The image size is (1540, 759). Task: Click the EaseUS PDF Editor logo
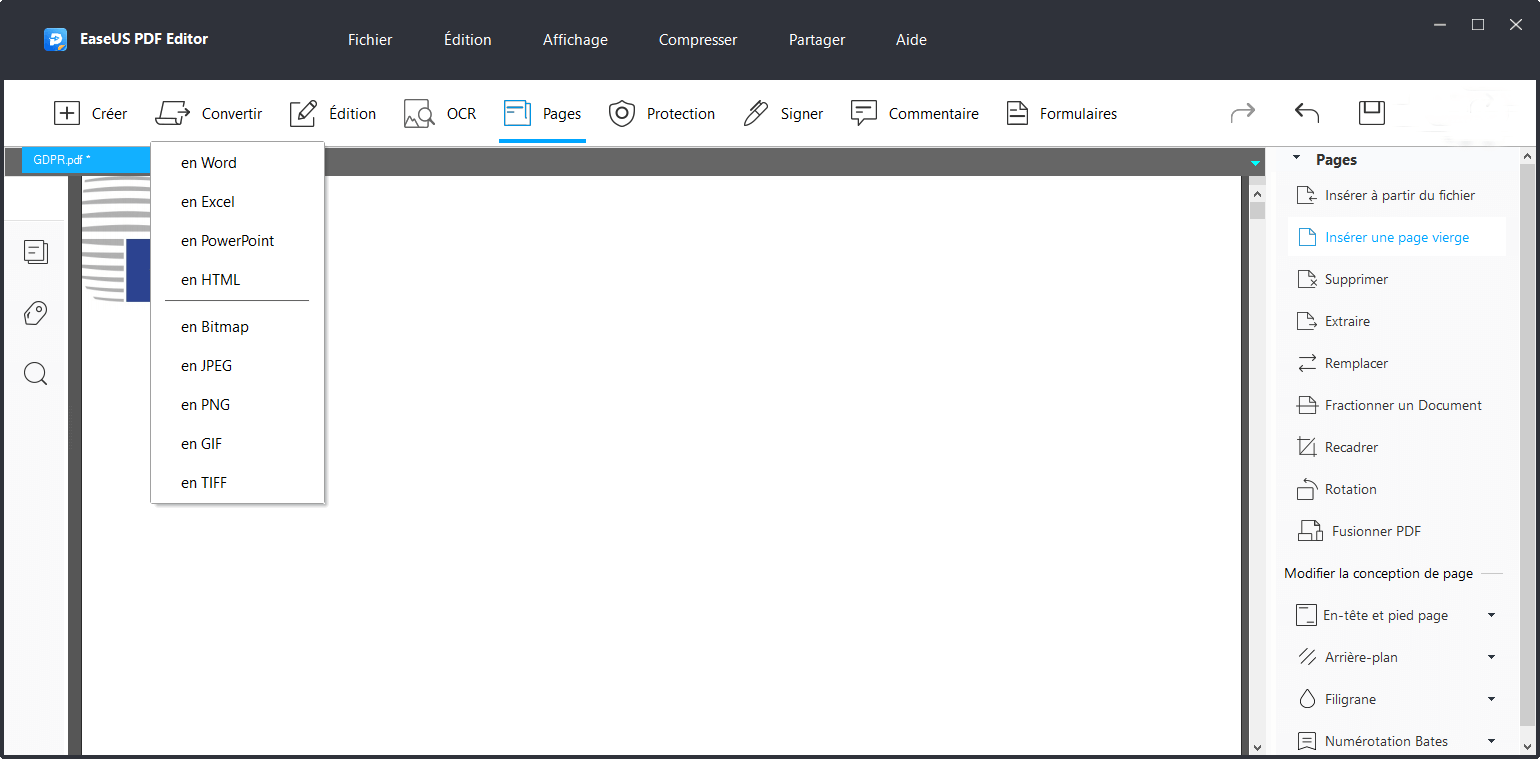[x=56, y=40]
